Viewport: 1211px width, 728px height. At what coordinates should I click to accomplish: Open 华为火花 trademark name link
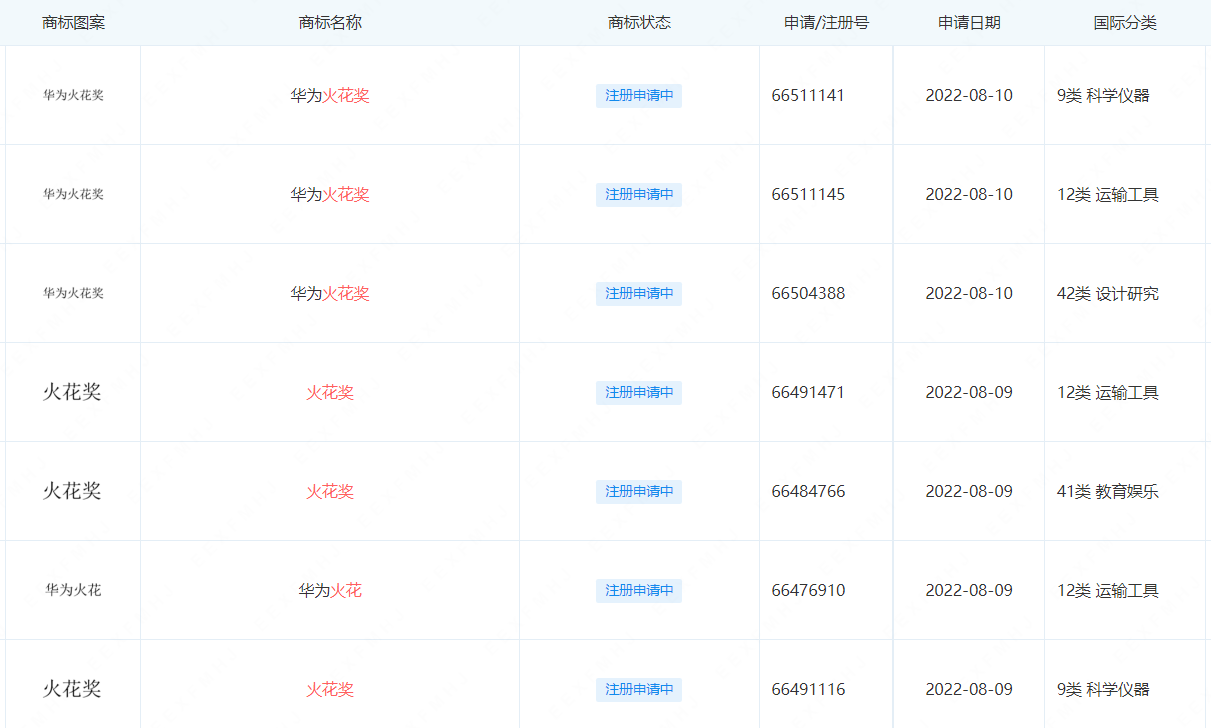coord(330,591)
